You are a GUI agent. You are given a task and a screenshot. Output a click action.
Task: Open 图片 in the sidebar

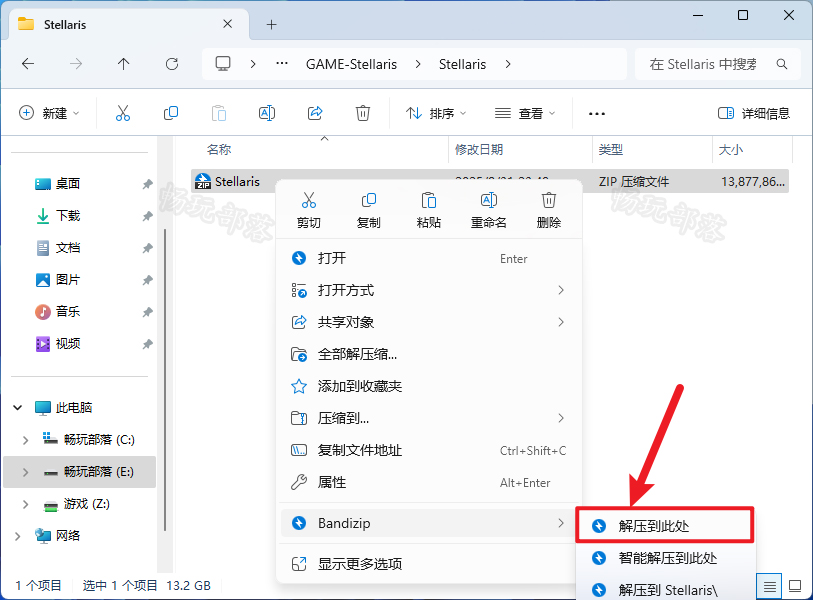(67, 280)
